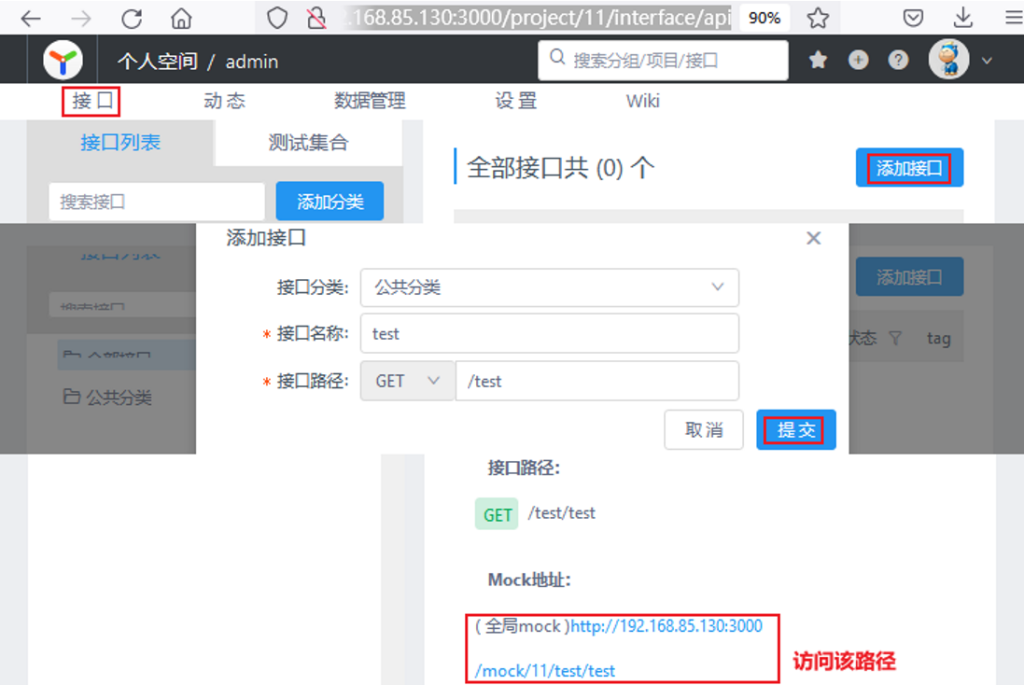The image size is (1024, 685).
Task: Click the 添加分类 button
Action: pos(330,201)
